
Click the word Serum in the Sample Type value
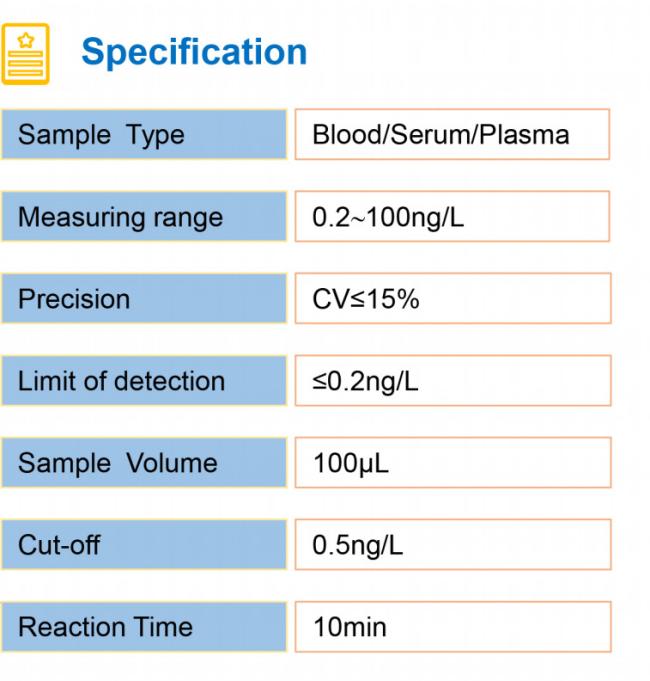coord(413,135)
